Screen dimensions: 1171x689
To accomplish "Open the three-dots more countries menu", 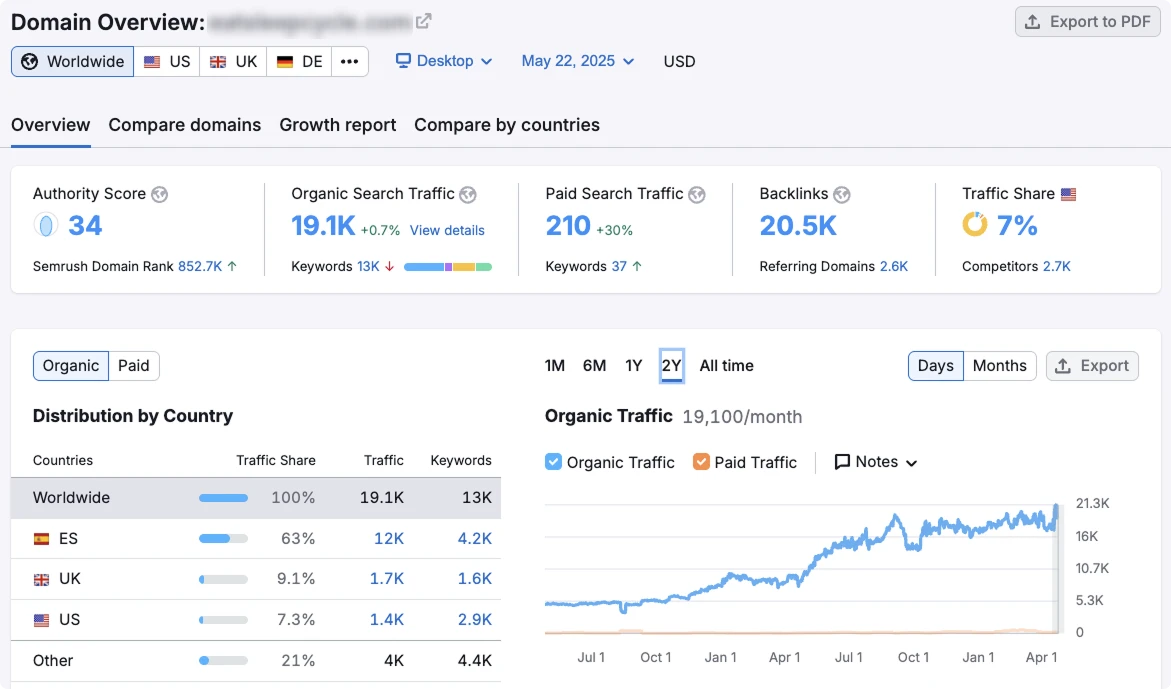I will click(349, 61).
